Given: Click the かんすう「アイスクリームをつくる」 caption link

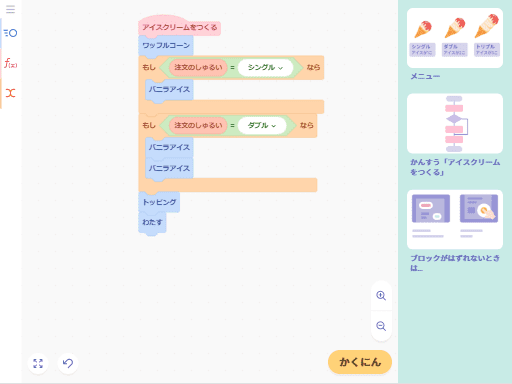Looking at the screenshot, I should tap(455, 167).
